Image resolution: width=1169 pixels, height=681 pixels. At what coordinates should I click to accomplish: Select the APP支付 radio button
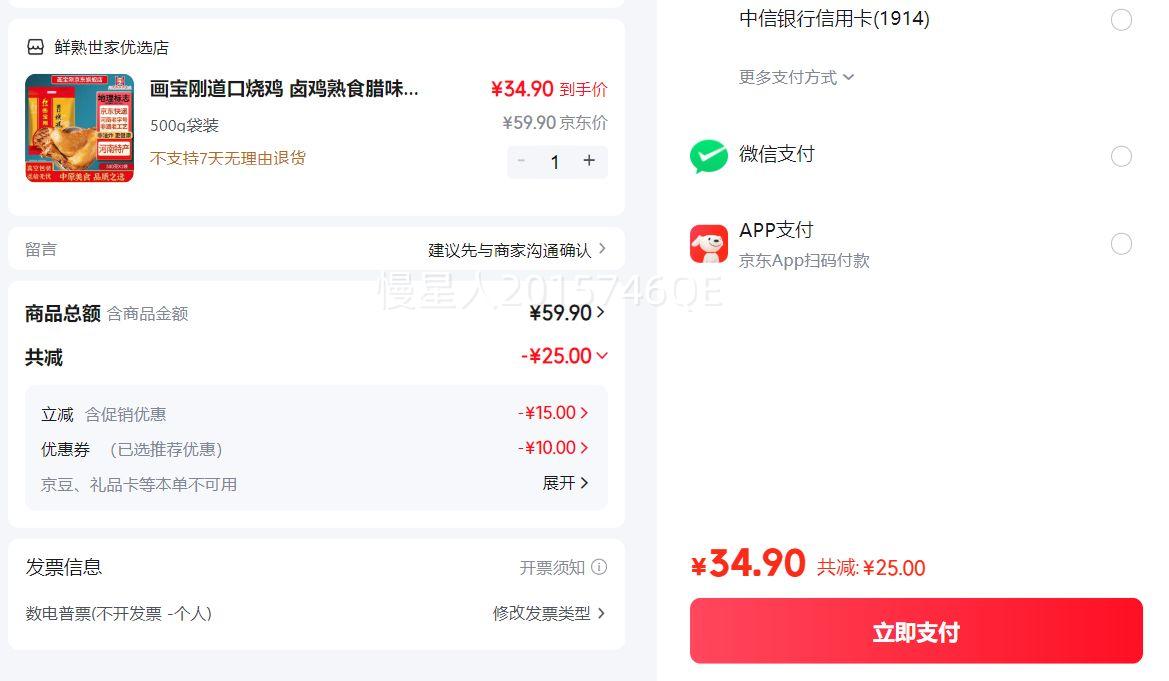coord(1121,244)
